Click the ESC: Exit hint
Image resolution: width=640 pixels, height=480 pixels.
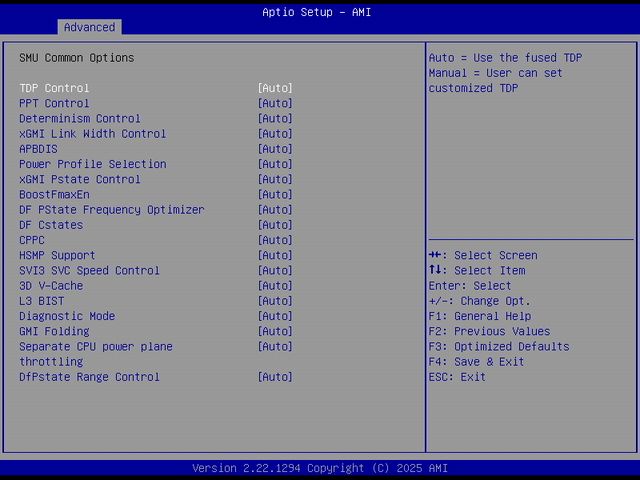point(457,377)
